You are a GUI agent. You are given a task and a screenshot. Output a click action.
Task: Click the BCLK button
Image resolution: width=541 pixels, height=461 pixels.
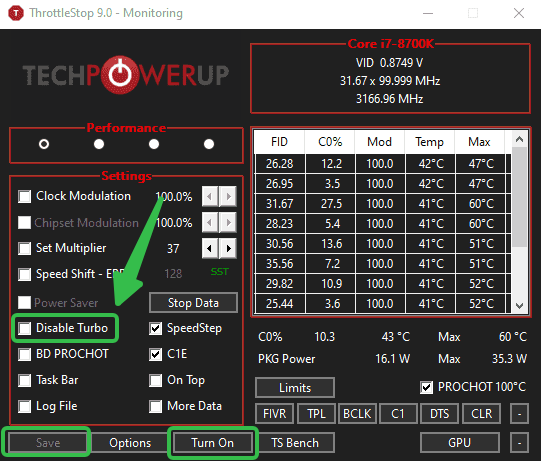(357, 413)
